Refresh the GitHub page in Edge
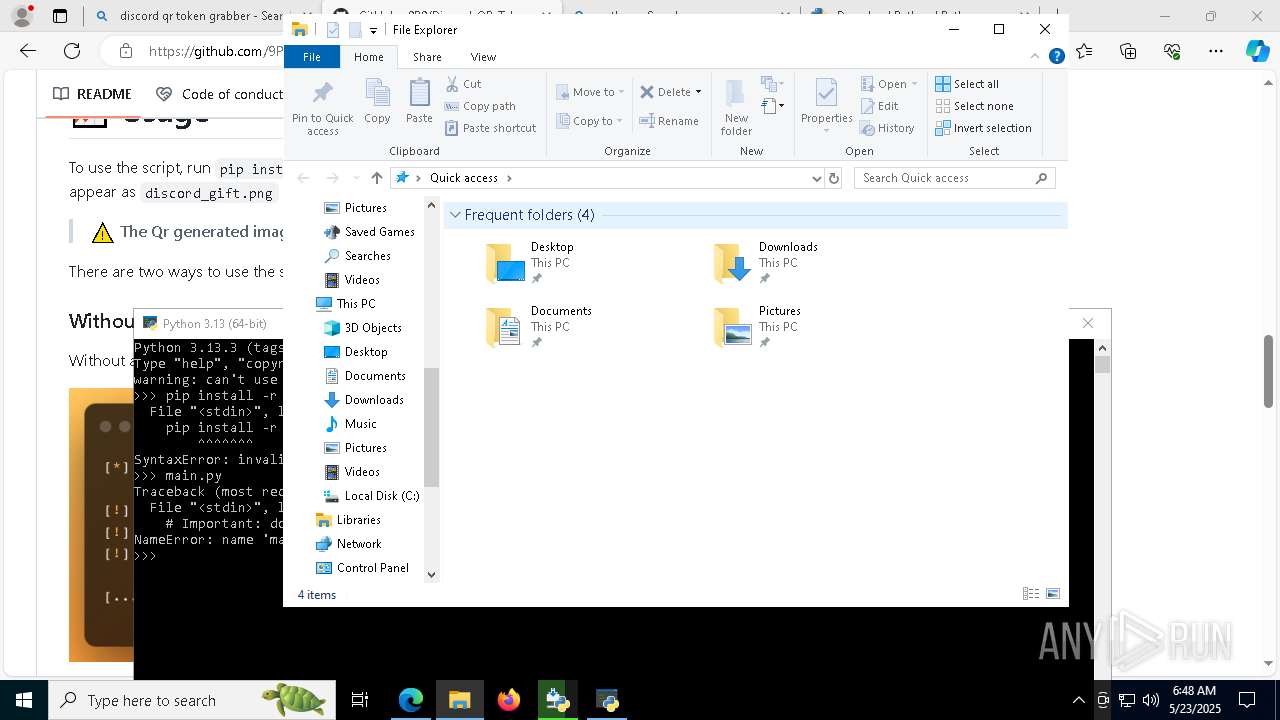 pyautogui.click(x=72, y=51)
